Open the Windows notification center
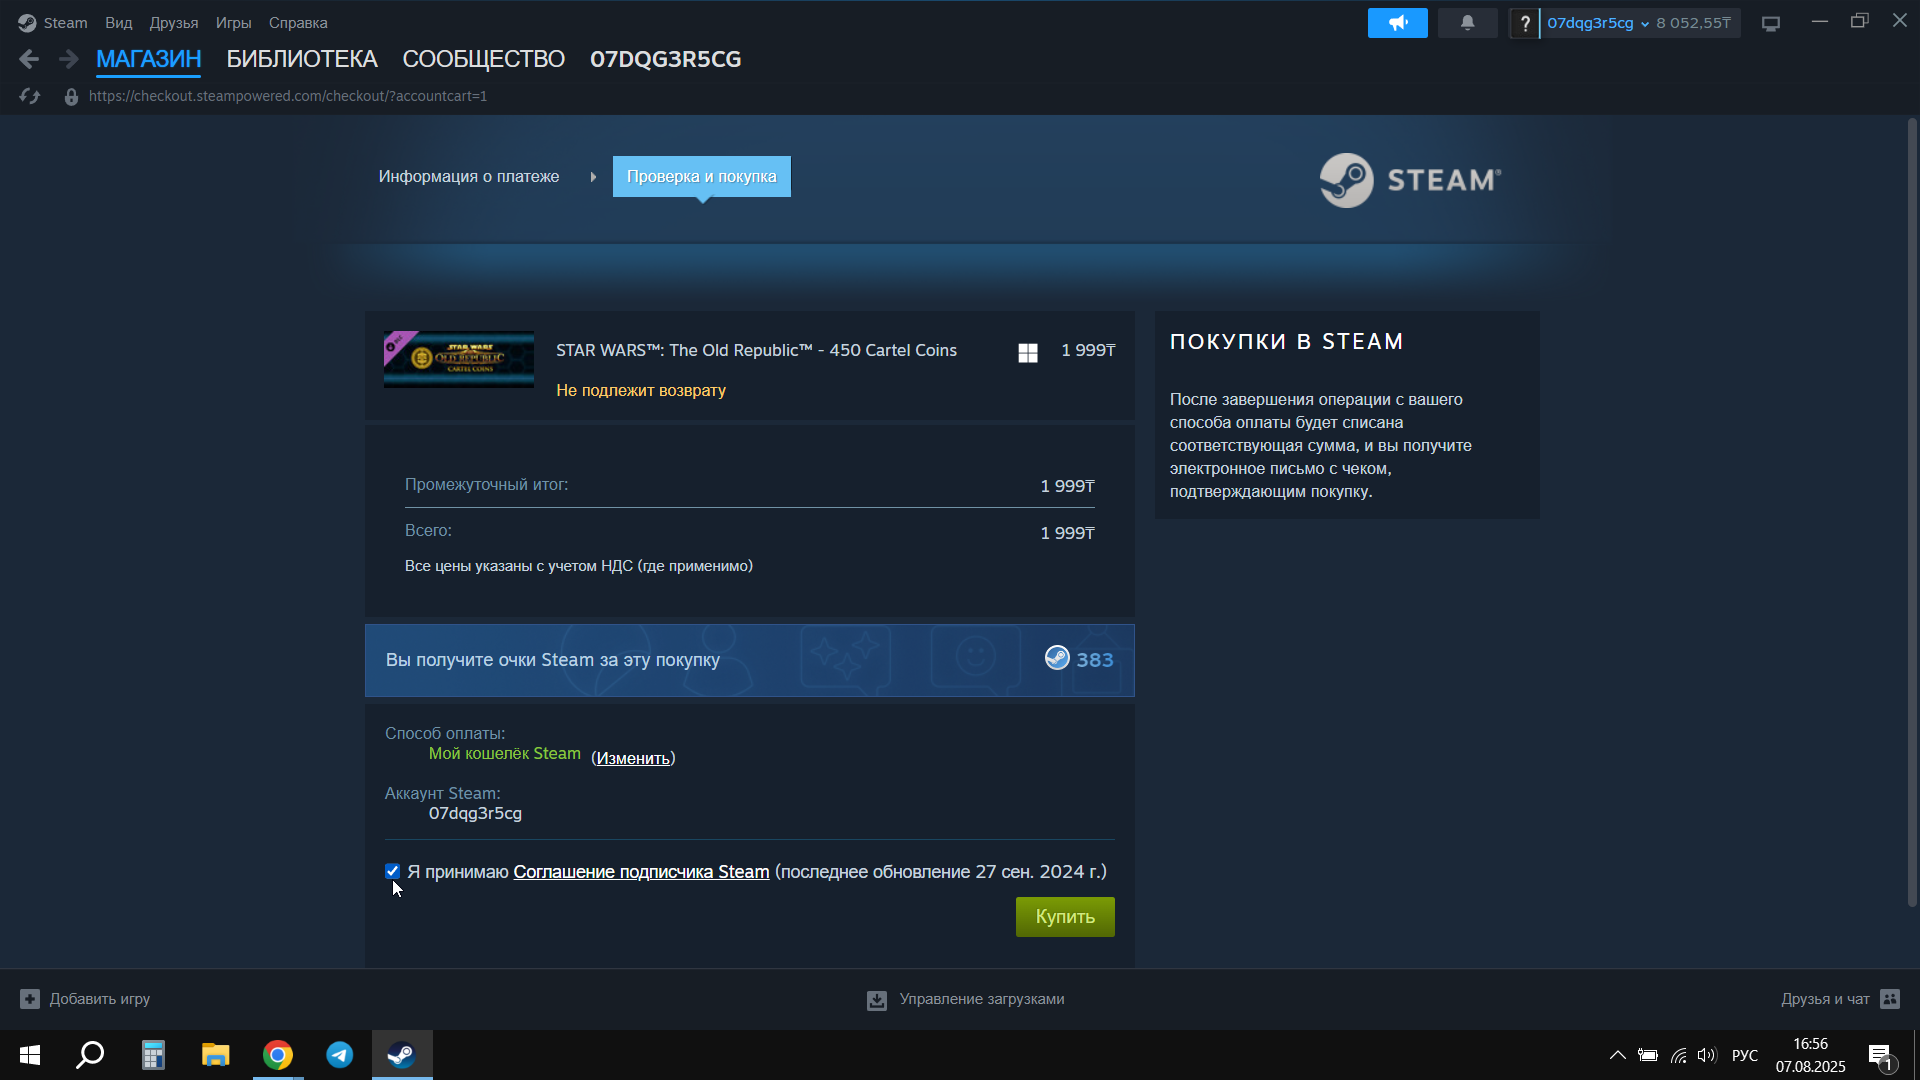 click(1881, 1056)
